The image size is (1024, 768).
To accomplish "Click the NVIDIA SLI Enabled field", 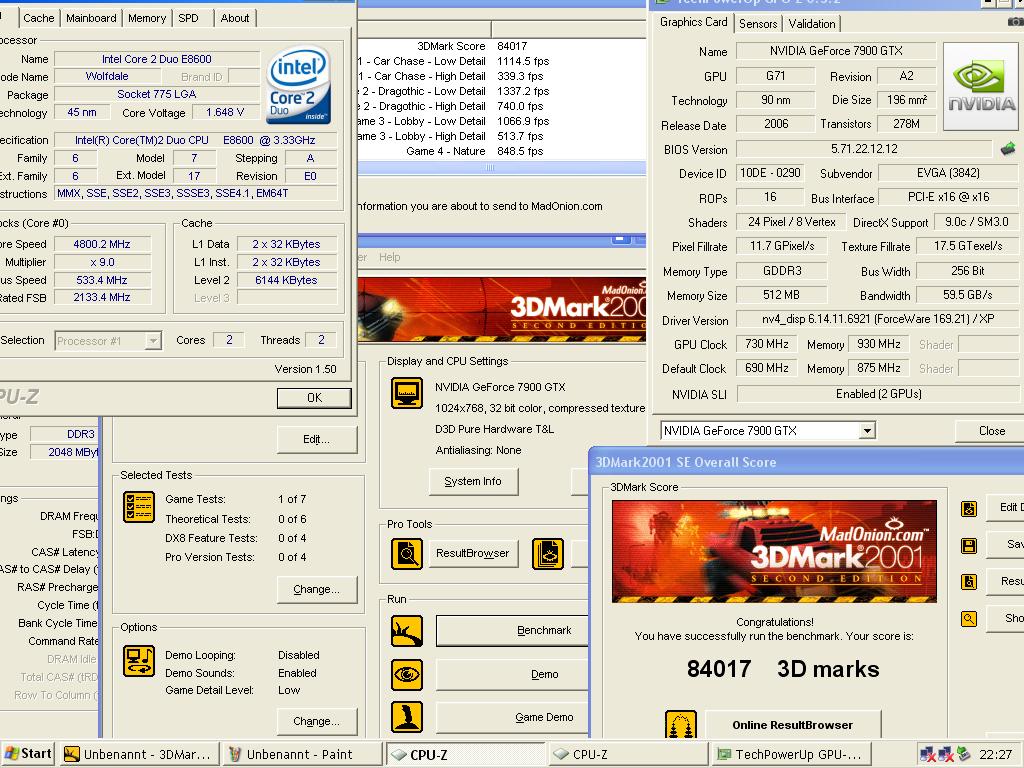I will click(x=878, y=394).
